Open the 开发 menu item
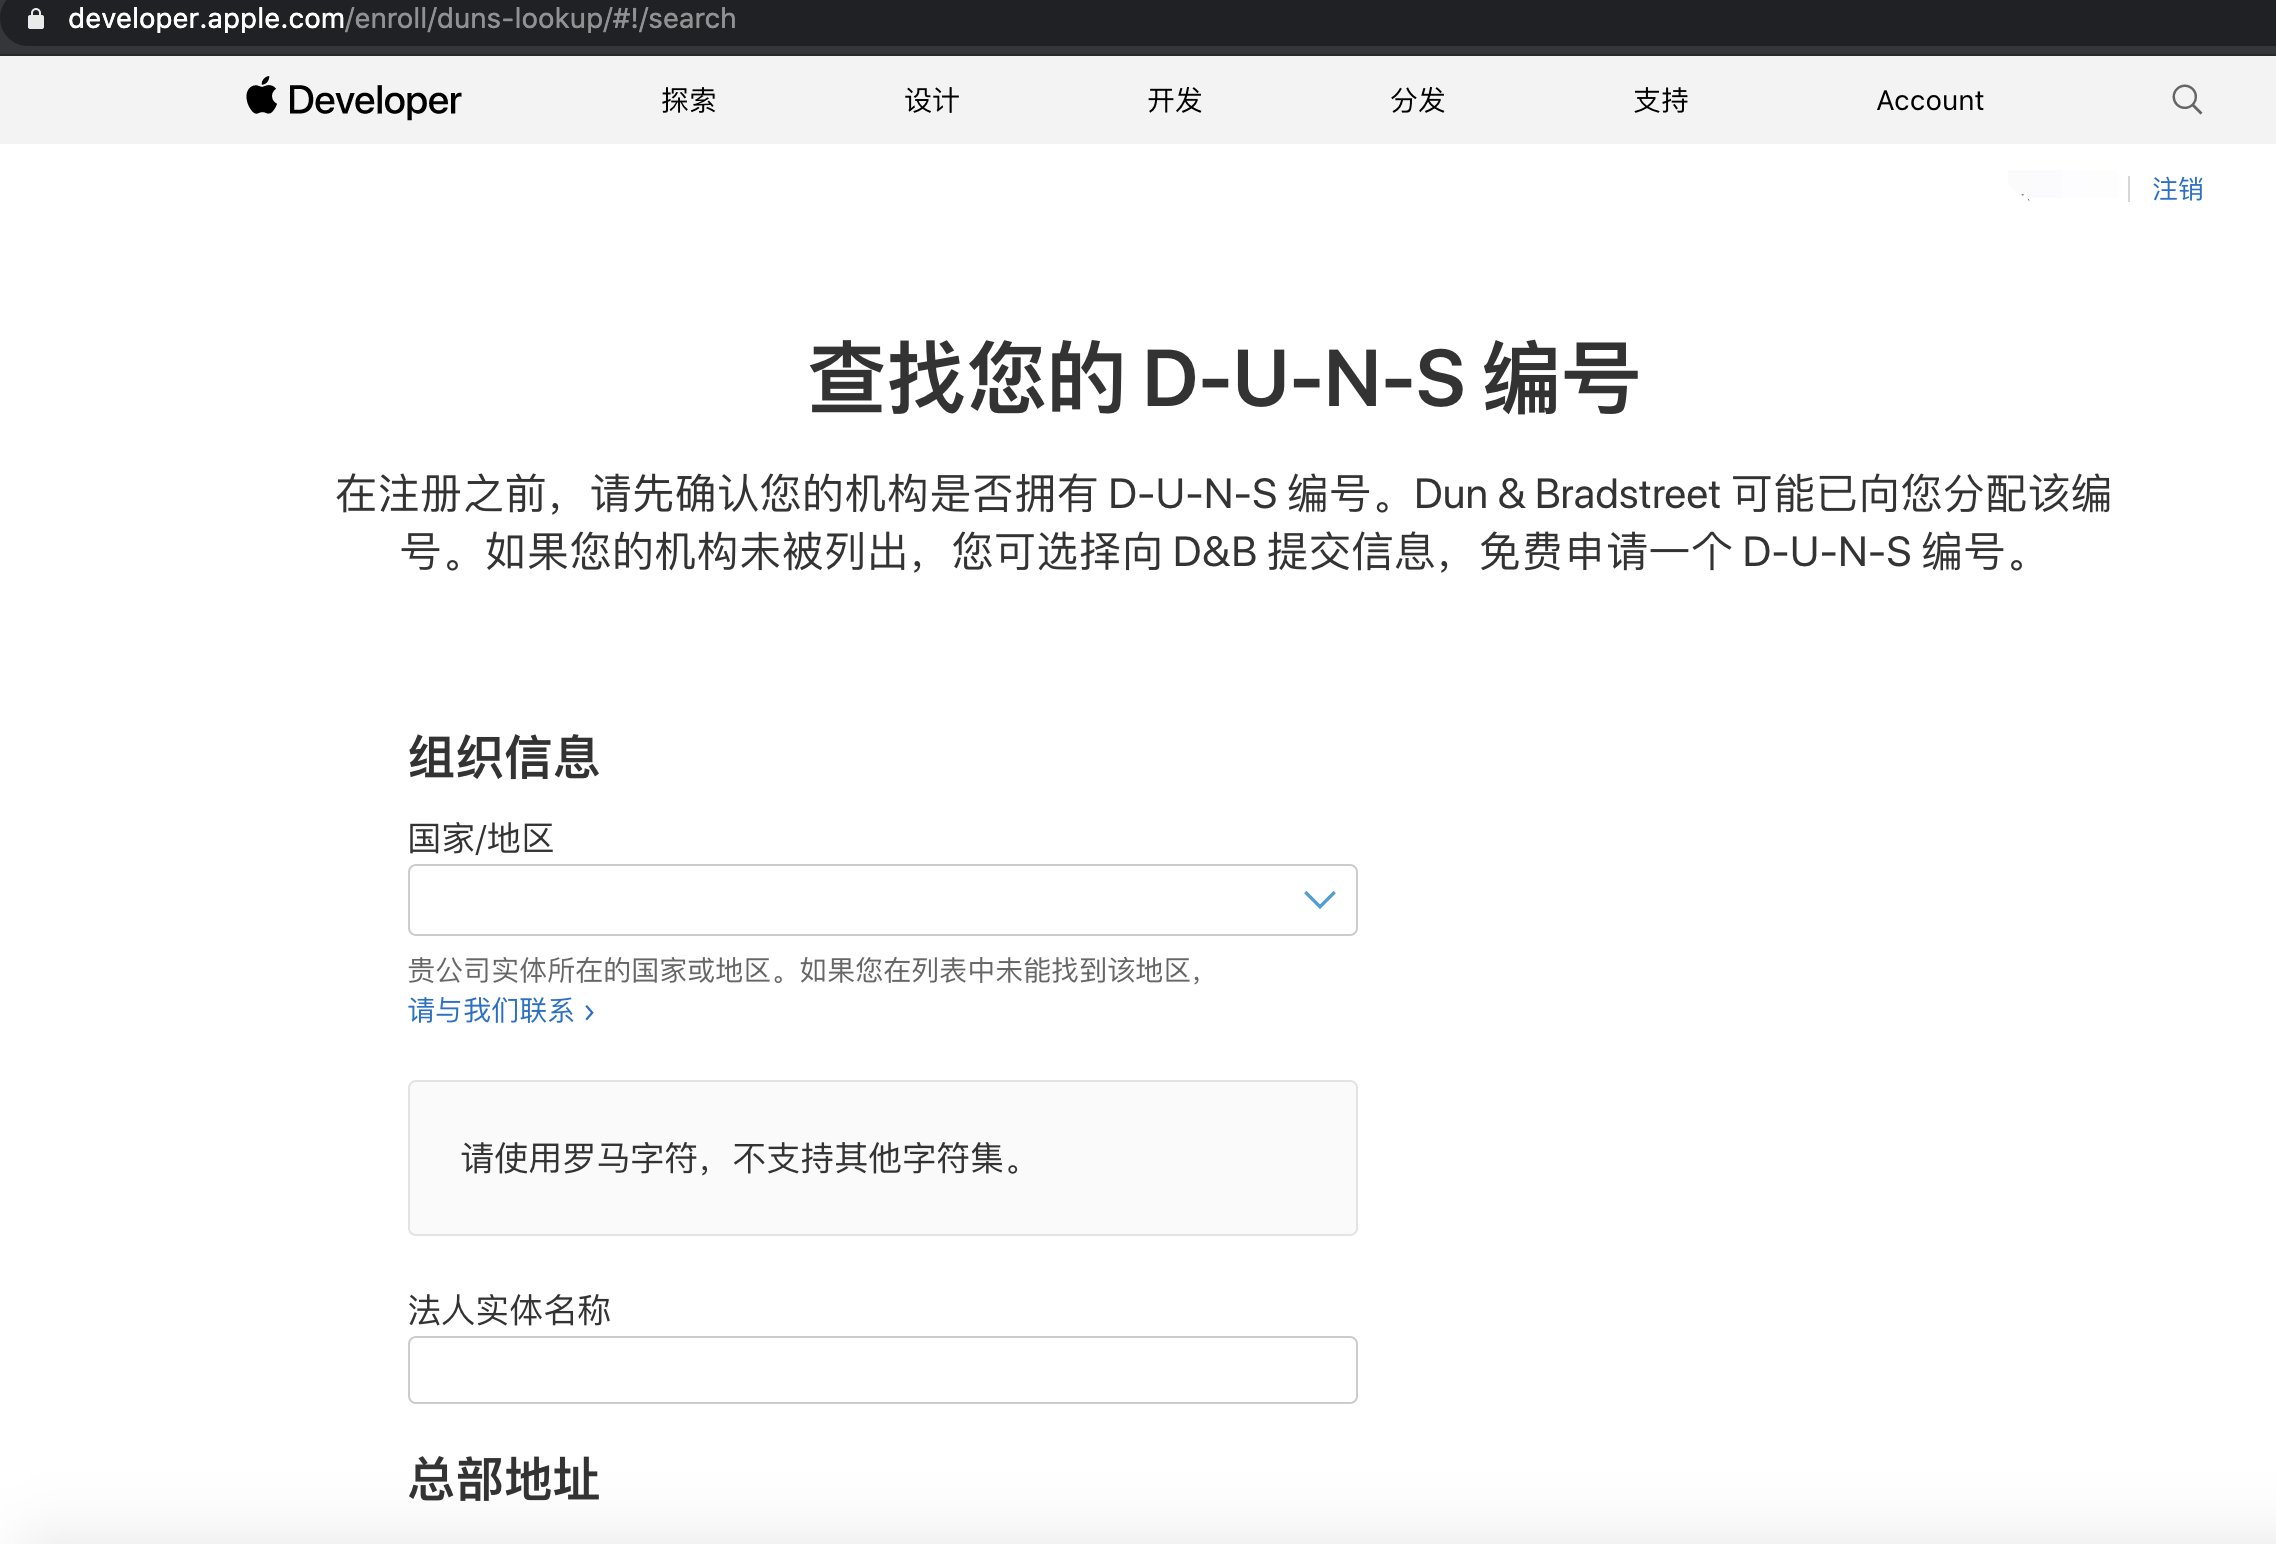 [1174, 100]
